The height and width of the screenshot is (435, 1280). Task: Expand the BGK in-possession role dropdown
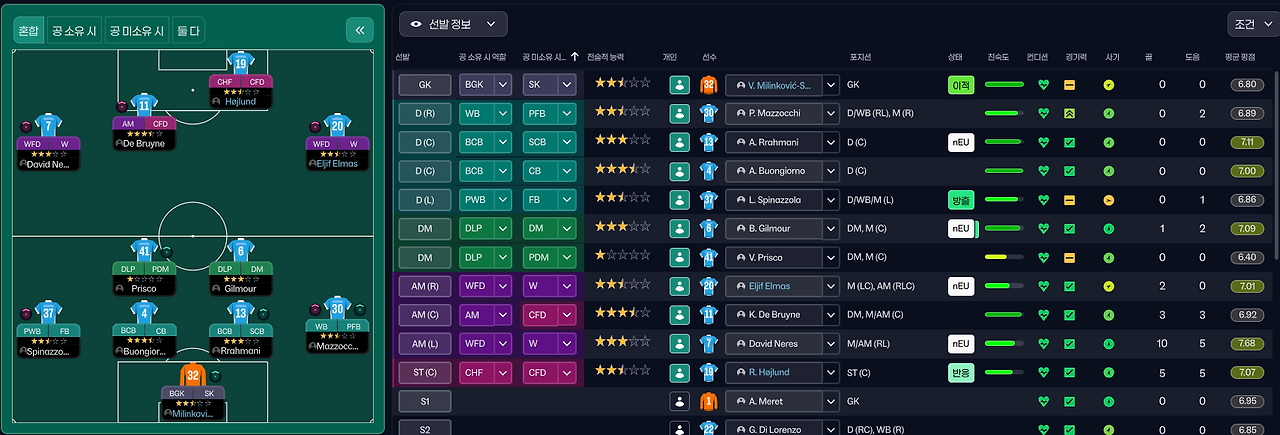(503, 85)
